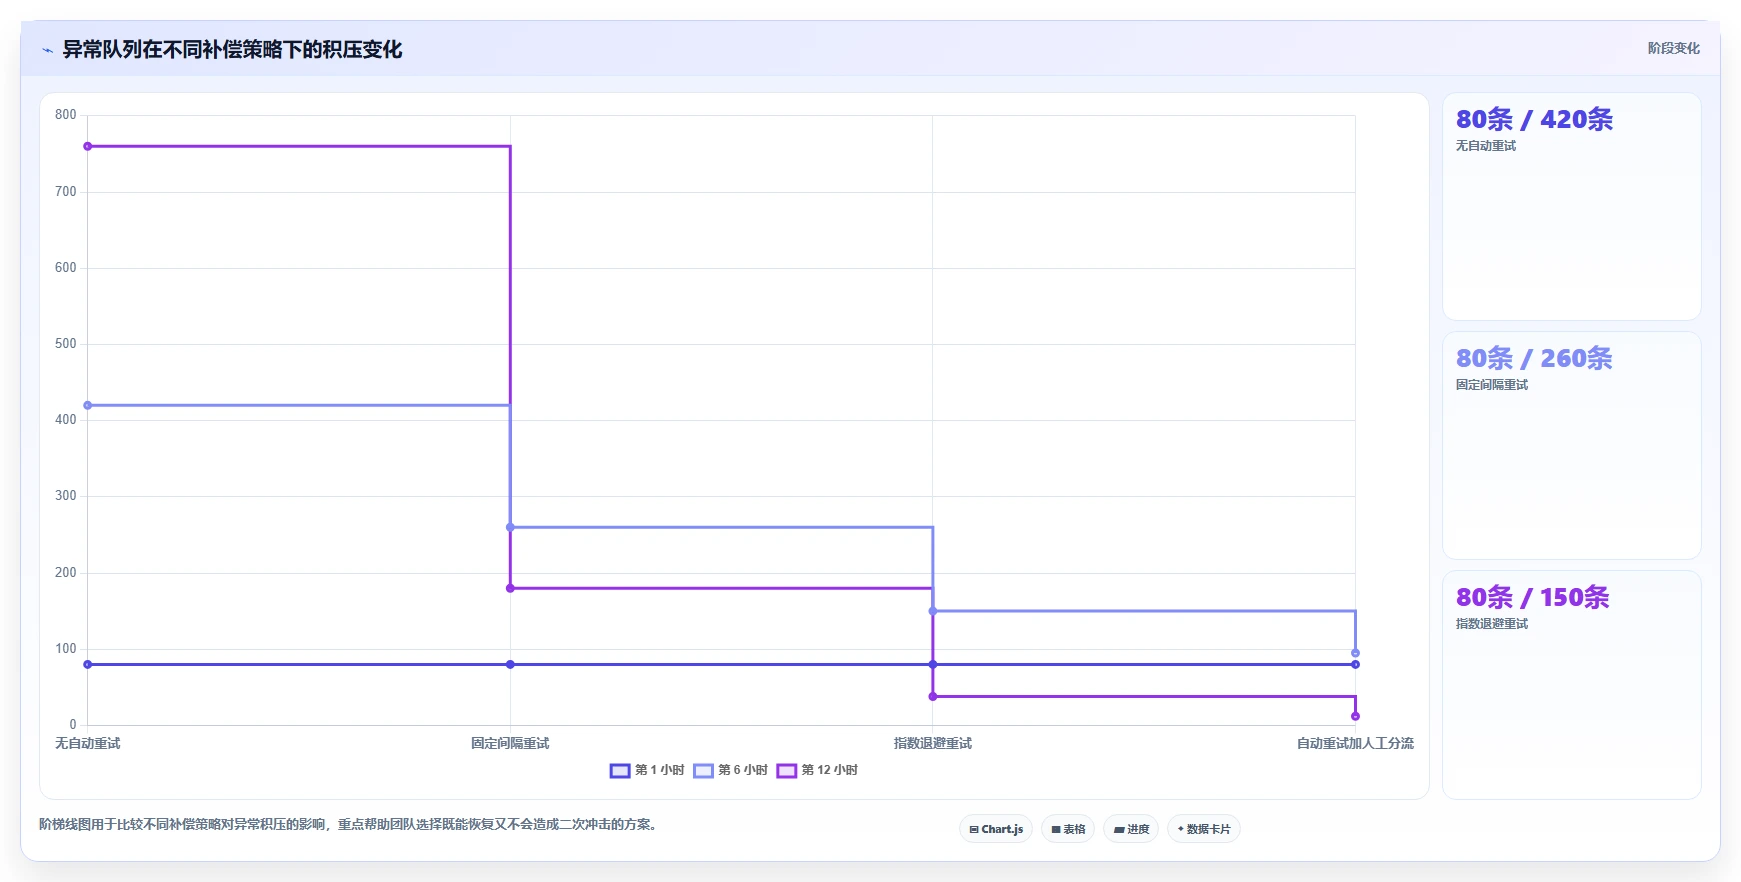Click the y-axis tick 600
This screenshot has width=1741, height=882.
66,267
